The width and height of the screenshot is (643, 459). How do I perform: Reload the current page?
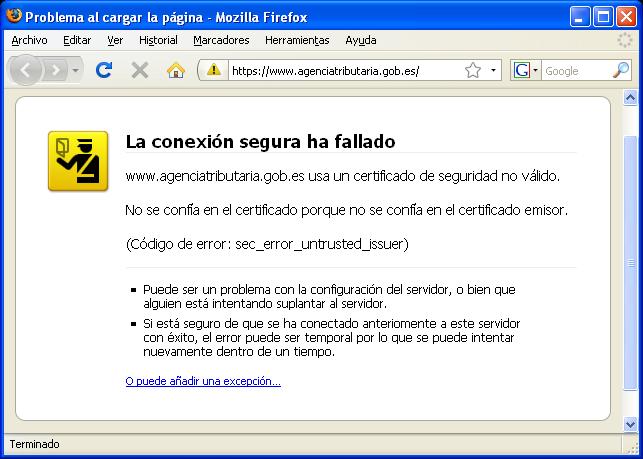click(103, 70)
